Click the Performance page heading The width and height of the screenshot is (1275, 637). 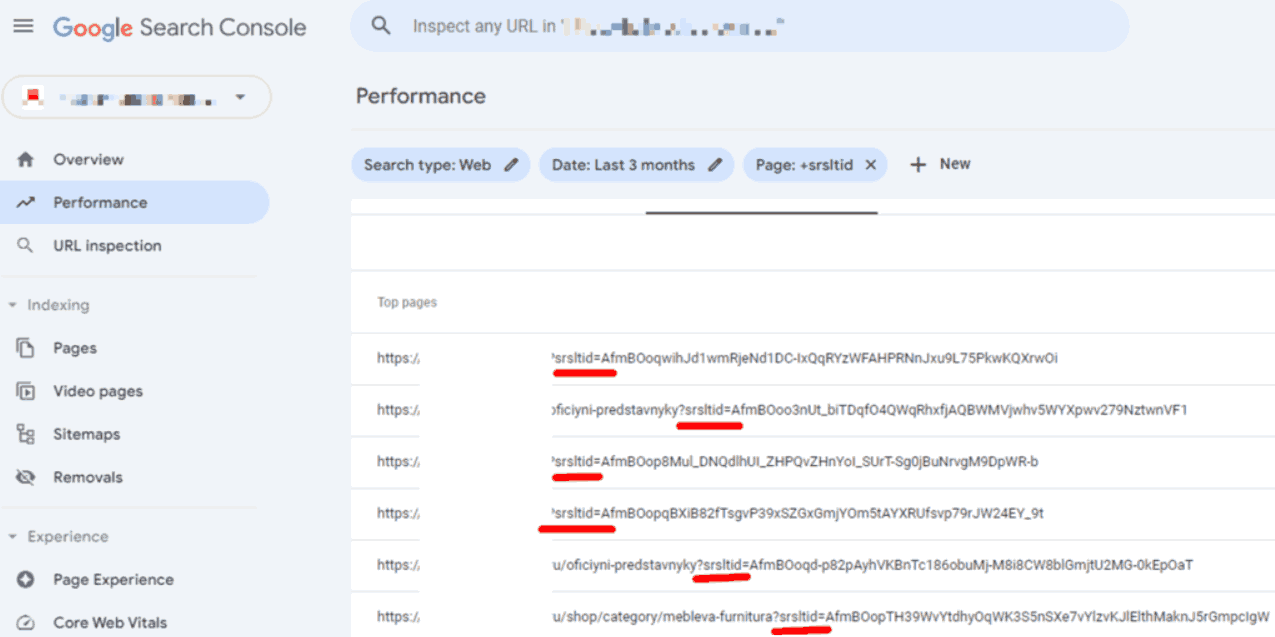click(421, 96)
